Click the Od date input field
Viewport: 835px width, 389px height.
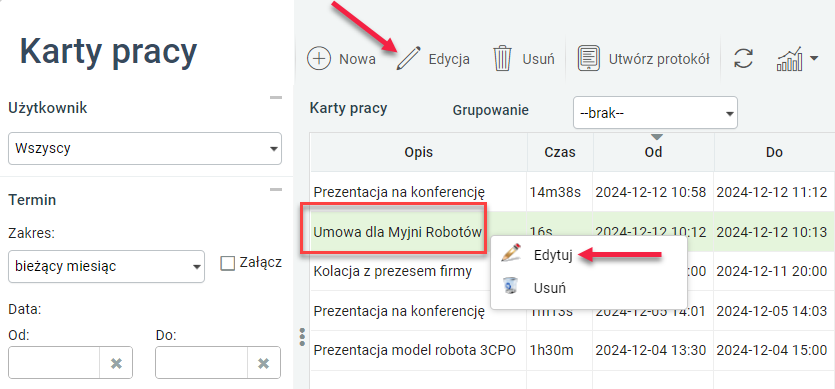pos(54,363)
